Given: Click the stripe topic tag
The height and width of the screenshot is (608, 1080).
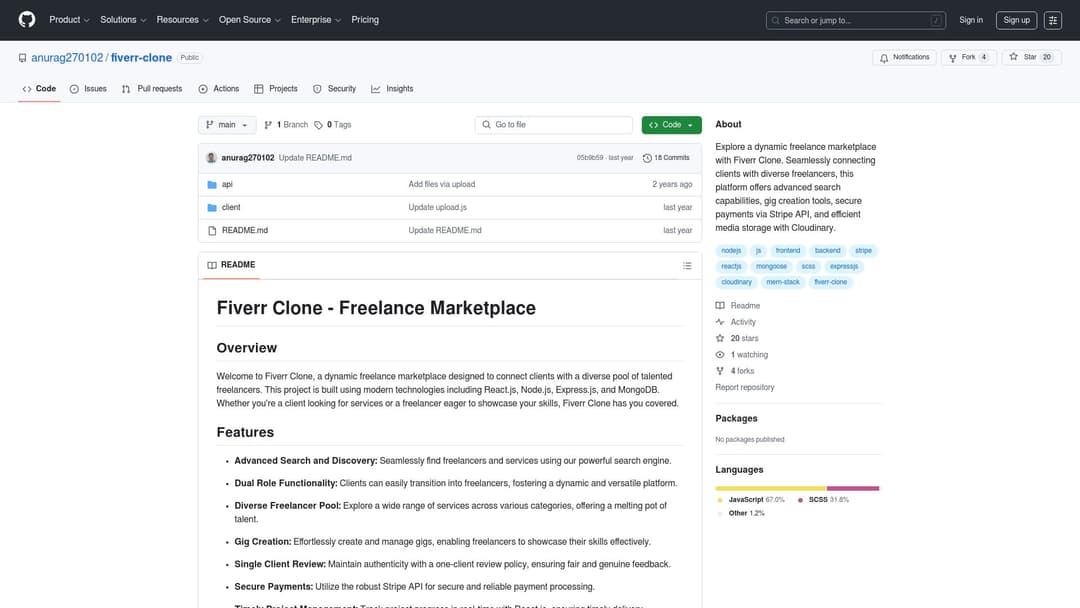Looking at the screenshot, I should click(863, 251).
